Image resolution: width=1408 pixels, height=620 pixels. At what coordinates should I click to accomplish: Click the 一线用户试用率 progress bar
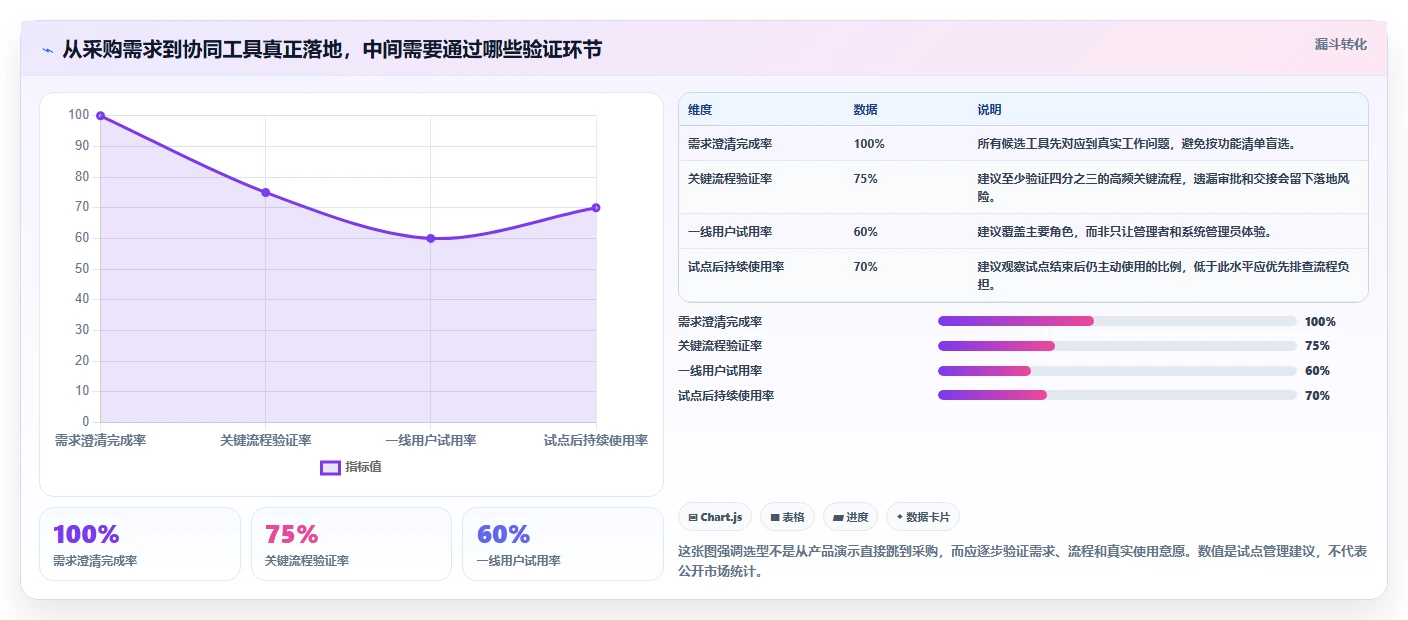(1117, 371)
